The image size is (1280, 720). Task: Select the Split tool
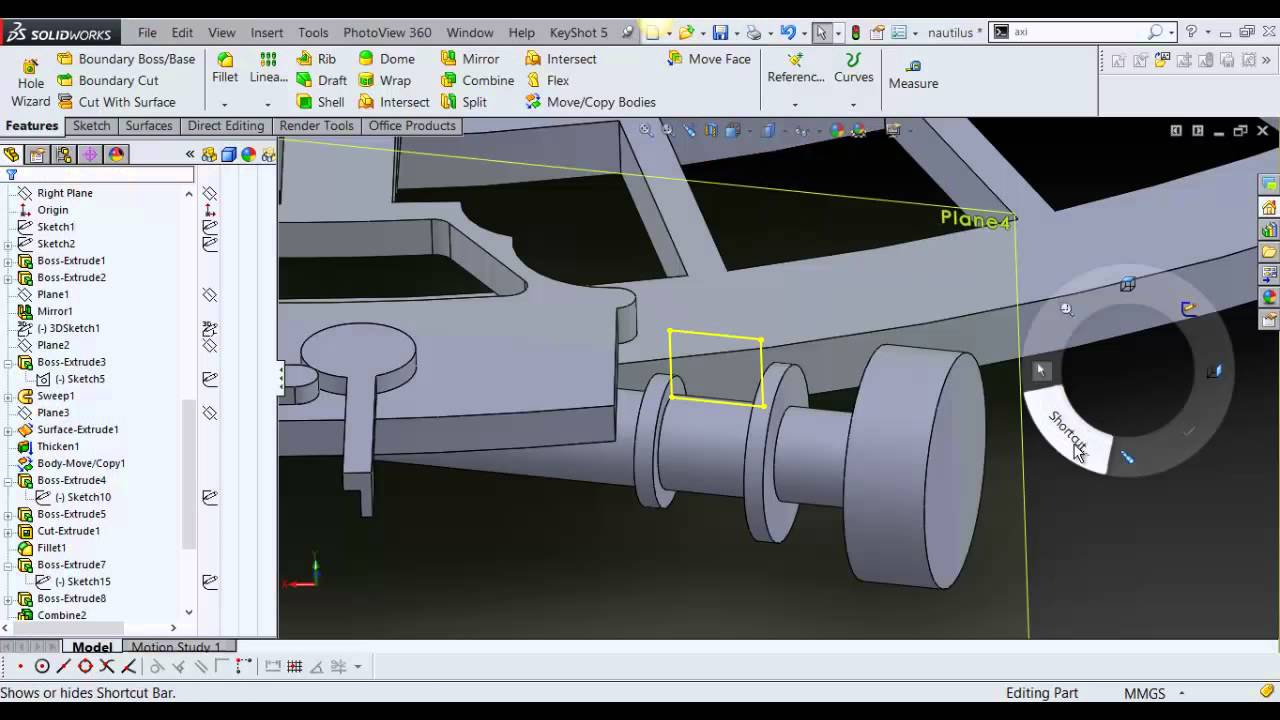pyautogui.click(x=463, y=102)
